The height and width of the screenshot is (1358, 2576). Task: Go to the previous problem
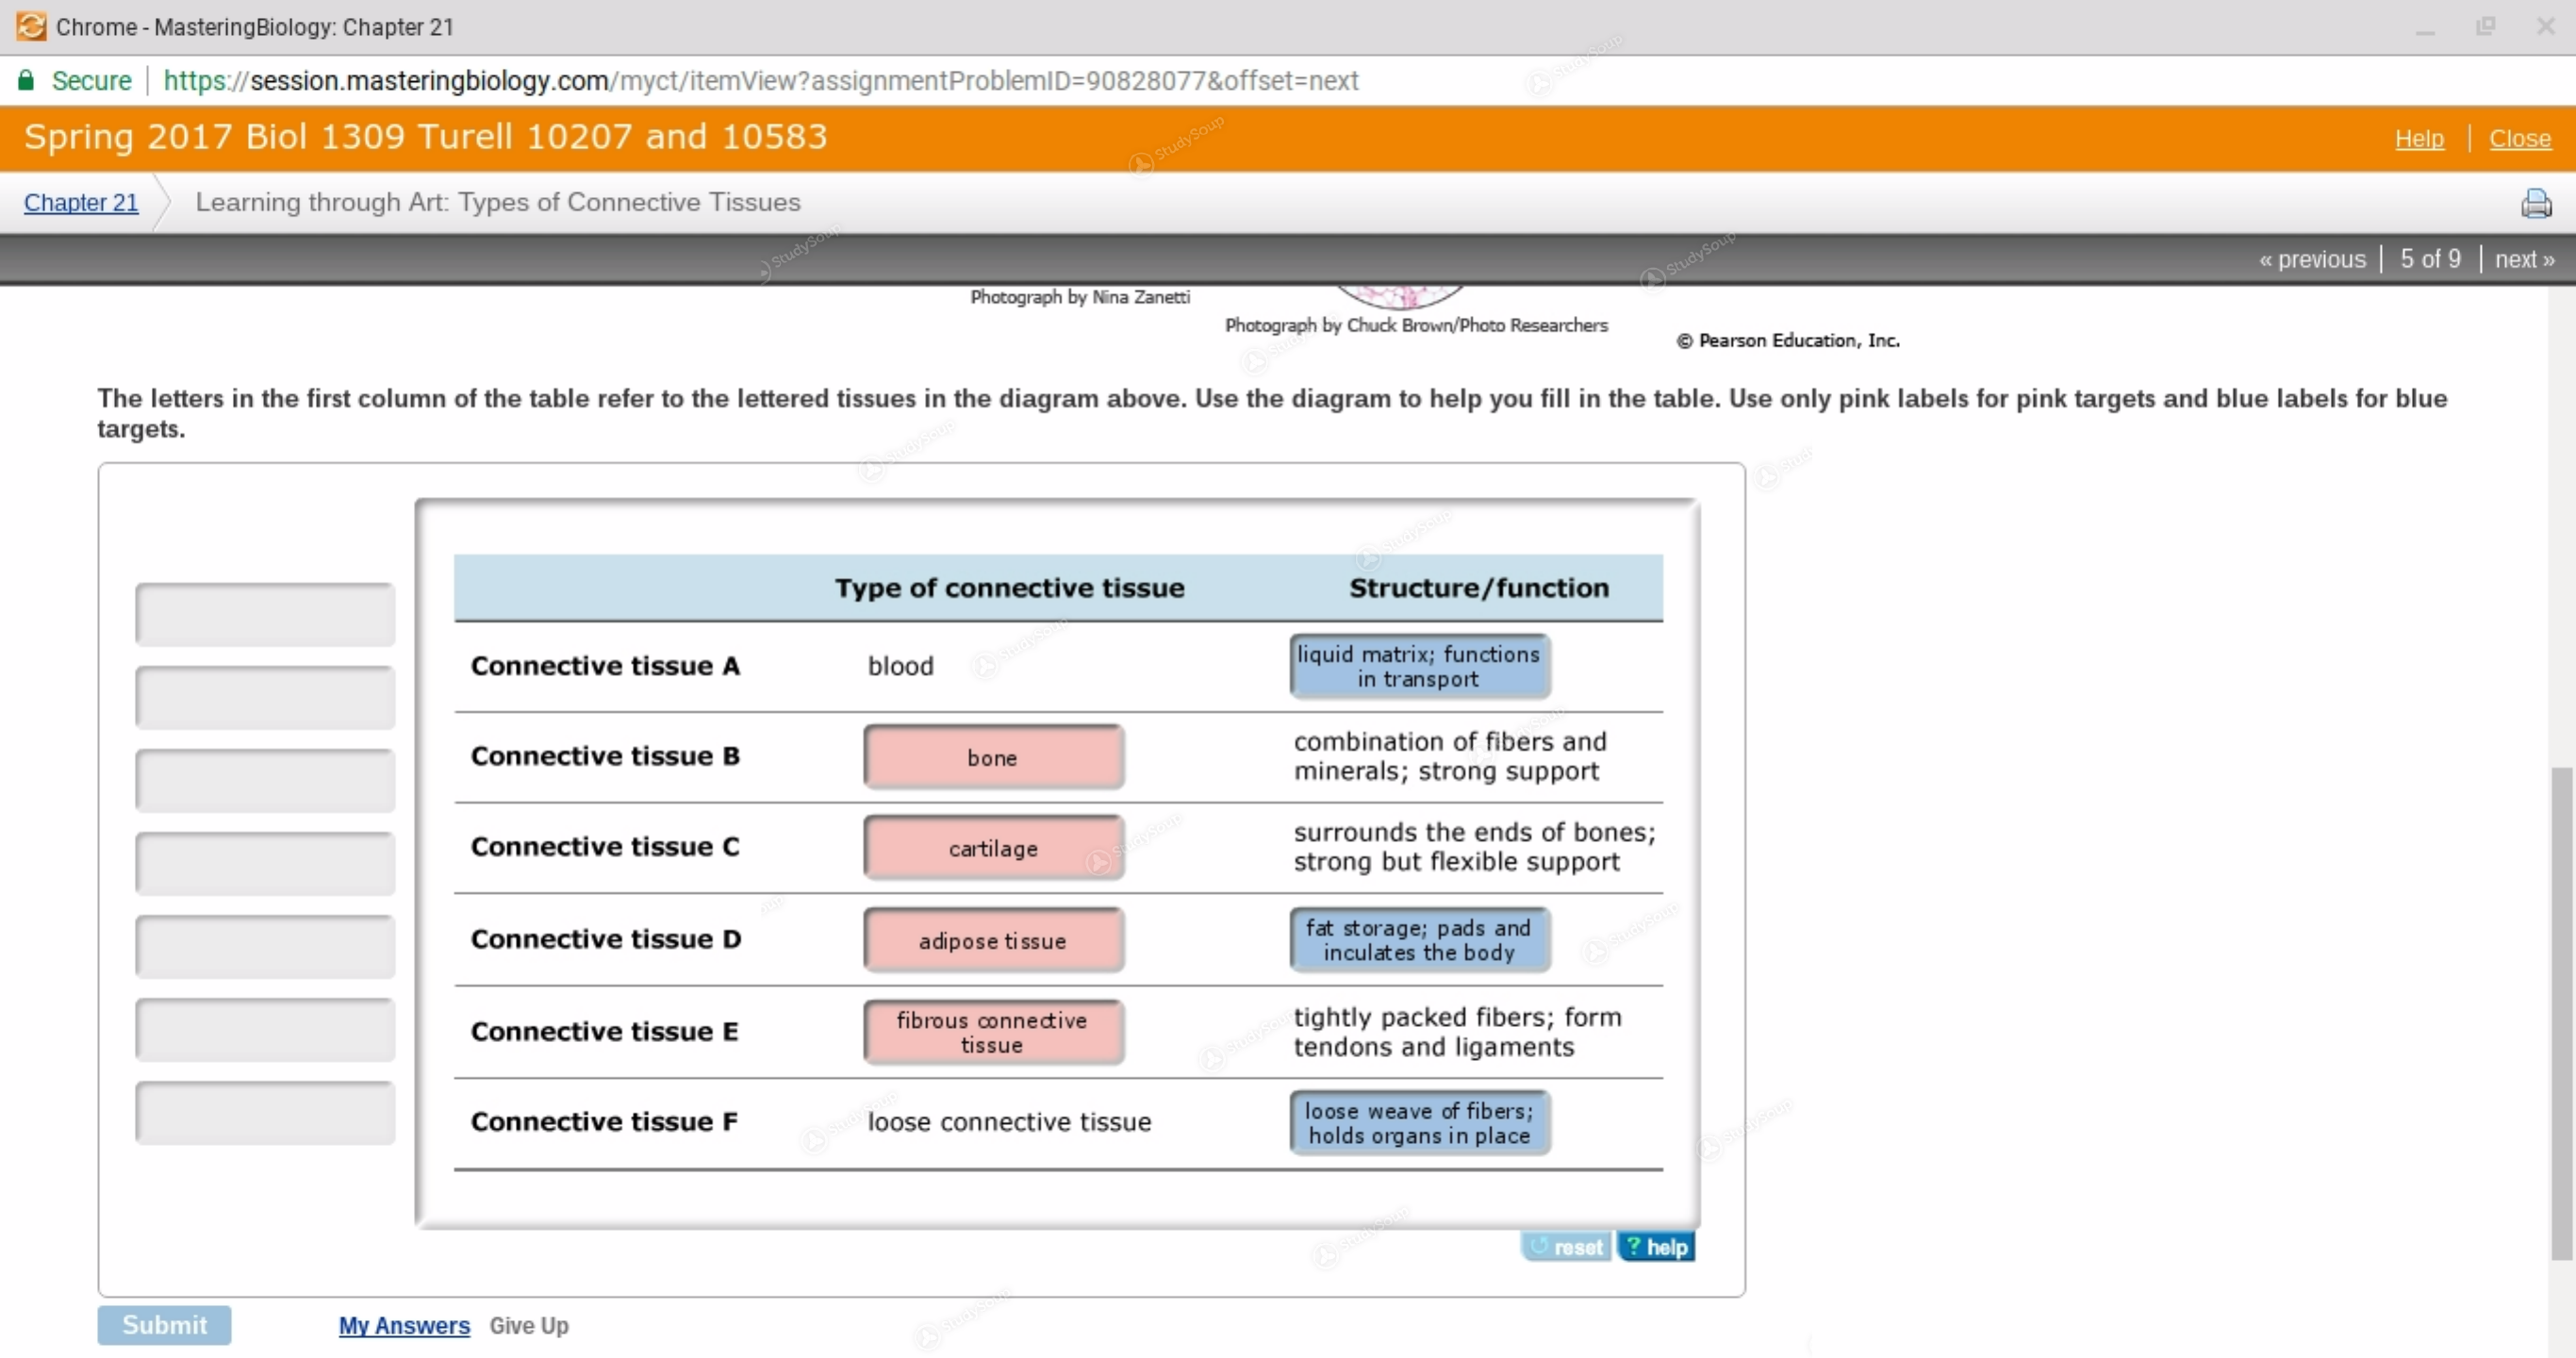(2312, 259)
